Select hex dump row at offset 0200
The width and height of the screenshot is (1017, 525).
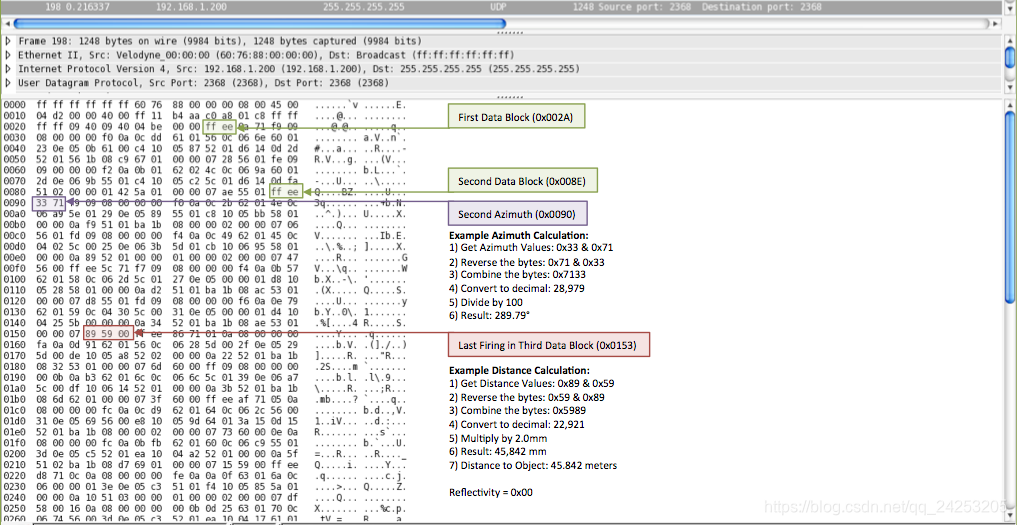click(205, 452)
